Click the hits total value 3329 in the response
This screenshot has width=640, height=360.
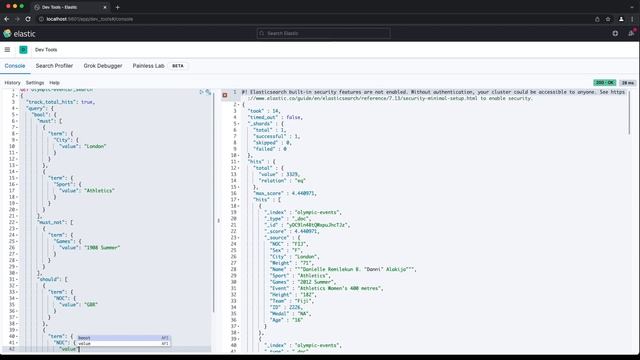coord(292,174)
